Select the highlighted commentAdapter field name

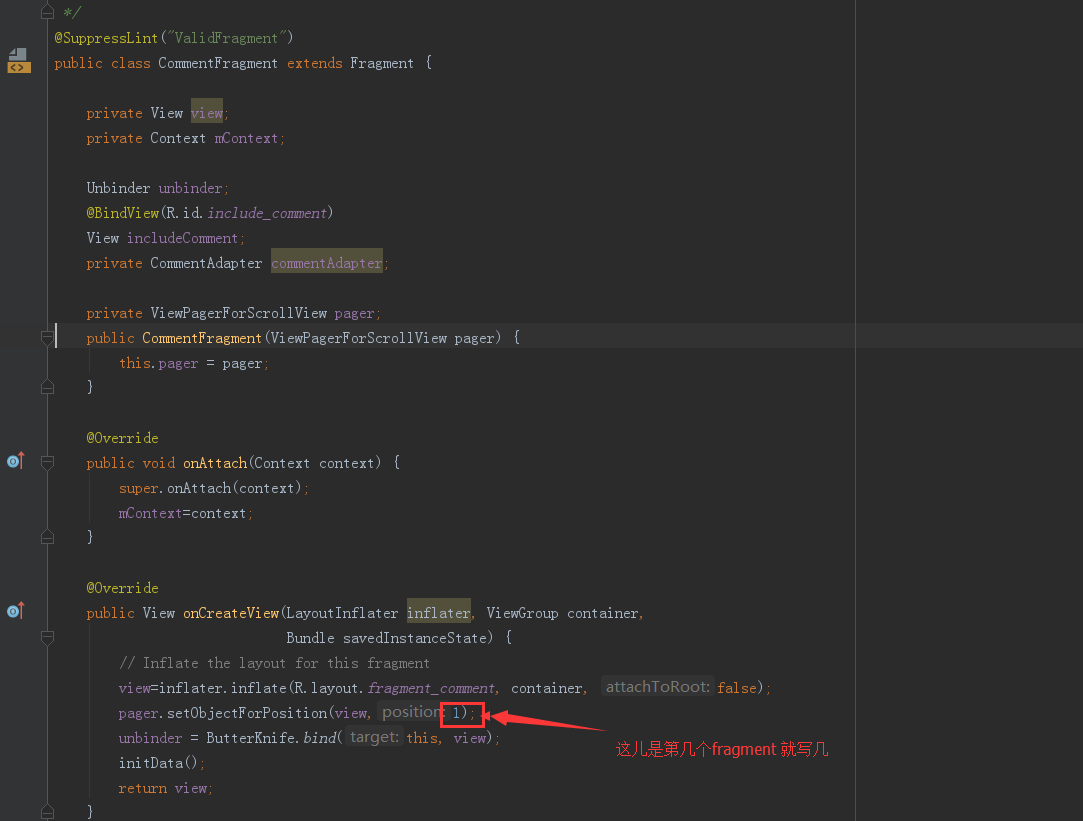[326, 262]
